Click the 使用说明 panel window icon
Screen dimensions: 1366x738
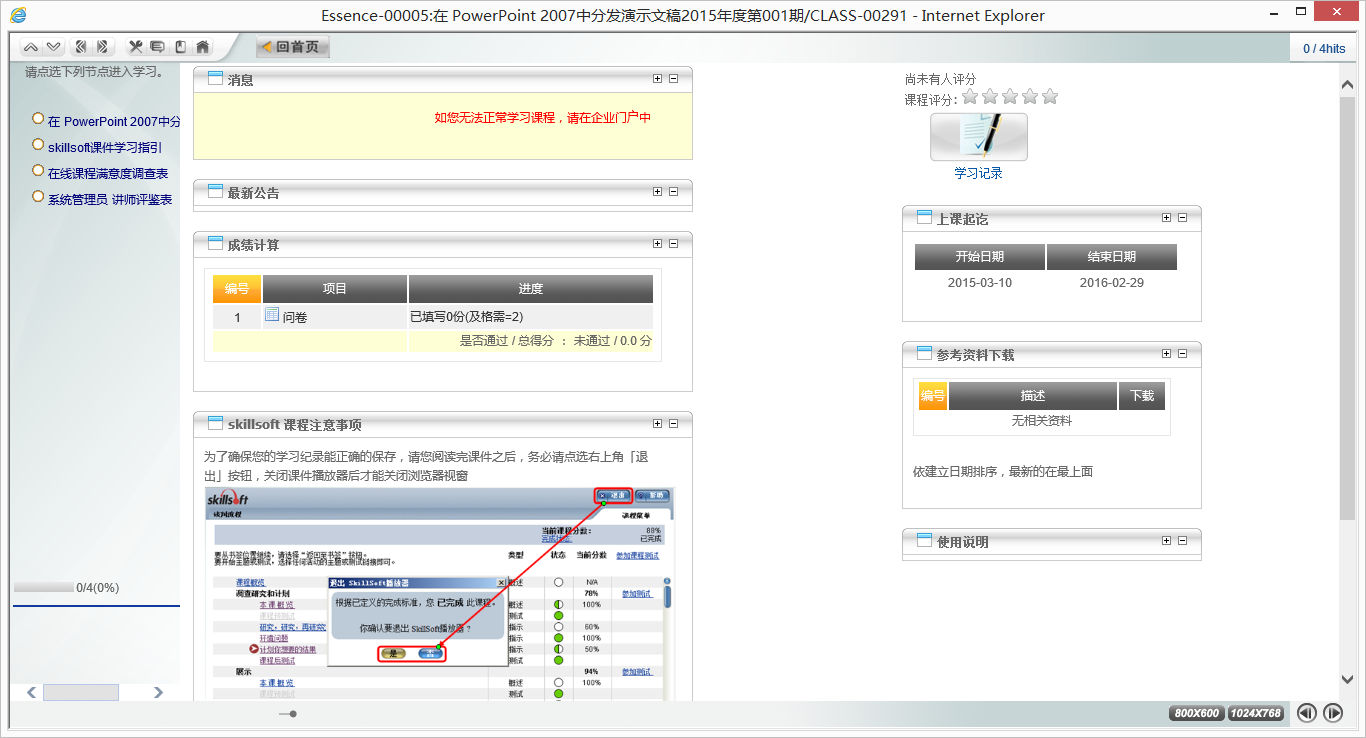tap(924, 541)
